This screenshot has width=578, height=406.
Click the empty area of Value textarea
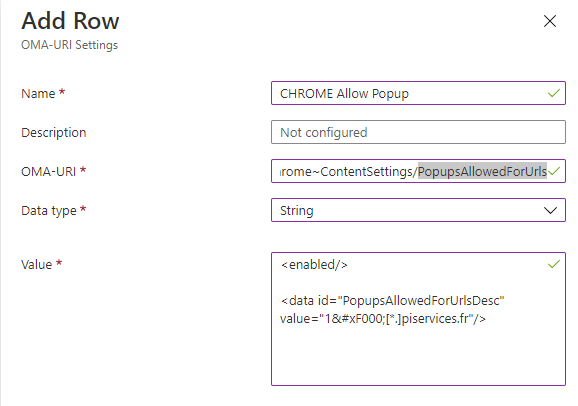coord(418,356)
